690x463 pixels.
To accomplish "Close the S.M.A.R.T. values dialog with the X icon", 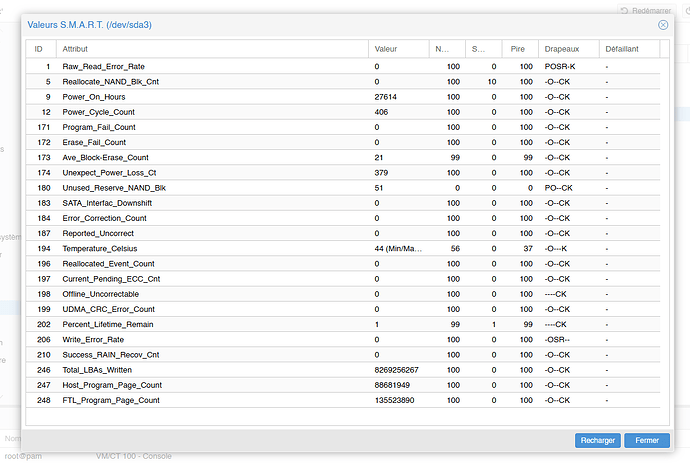I will coord(662,25).
